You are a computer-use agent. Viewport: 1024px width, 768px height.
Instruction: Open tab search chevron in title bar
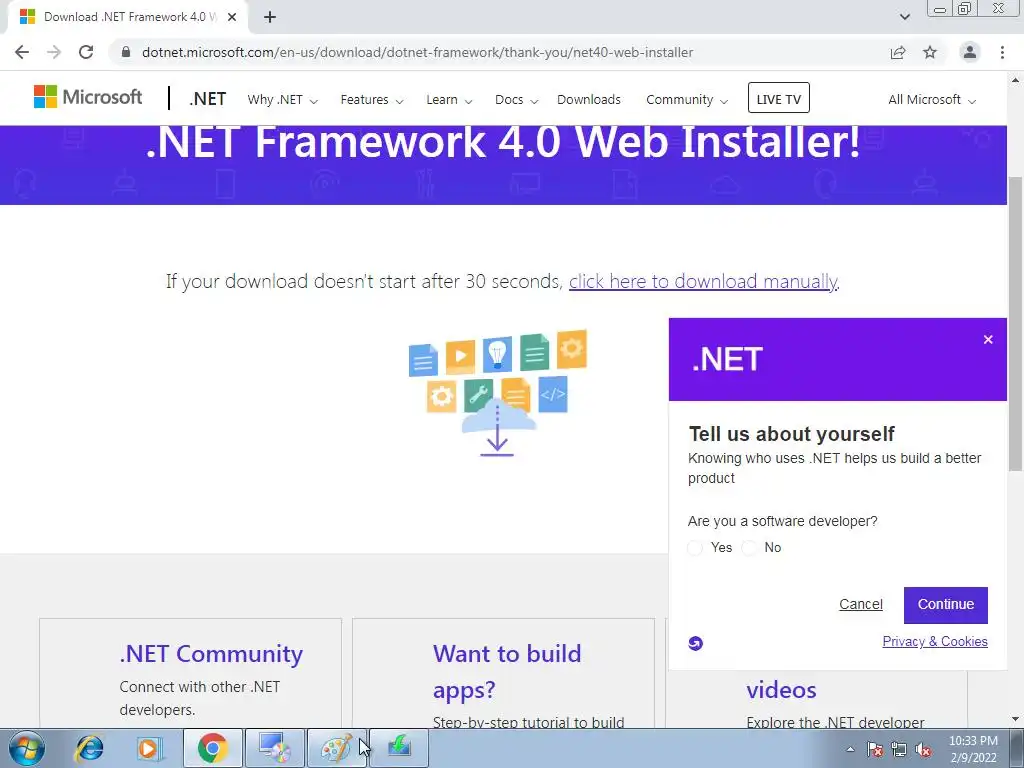coord(904,17)
